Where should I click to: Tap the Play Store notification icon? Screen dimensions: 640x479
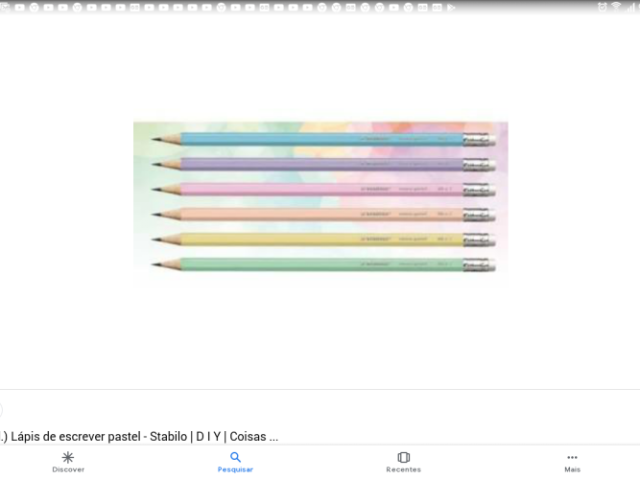(x=451, y=7)
